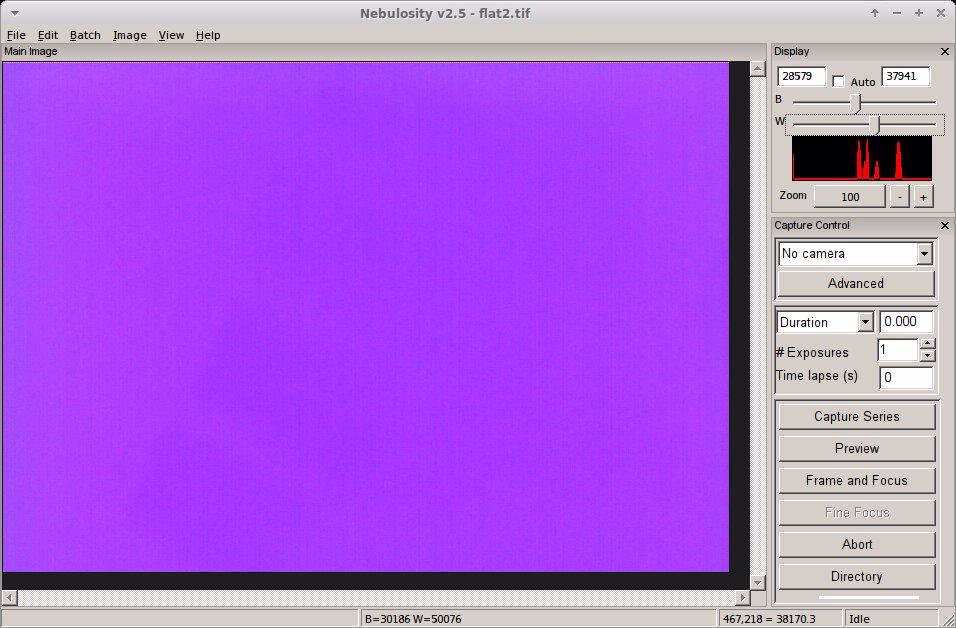Close the Capture Control panel

tap(945, 226)
